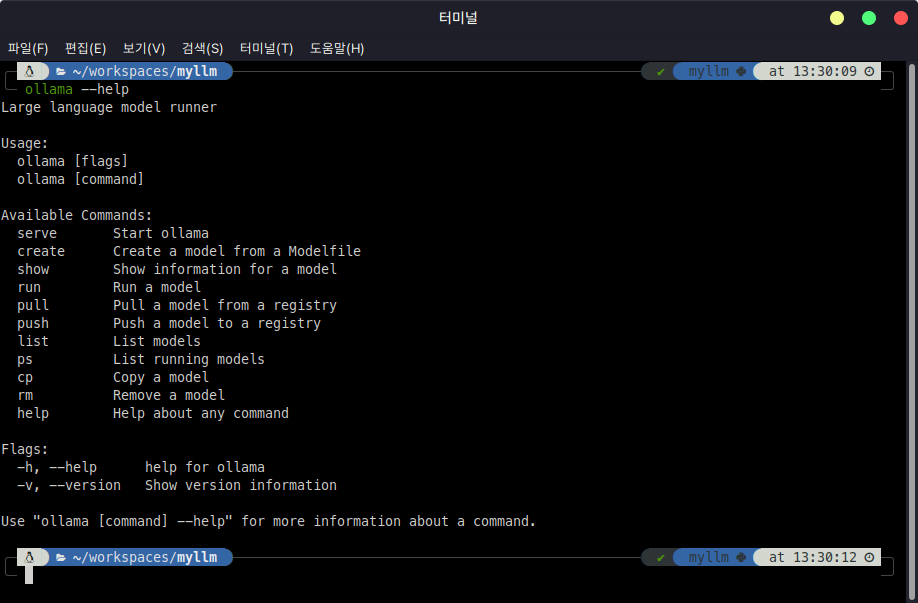This screenshot has width=918, height=603.
Task: Click the typed command 'ollama --help'
Action: pos(77,90)
